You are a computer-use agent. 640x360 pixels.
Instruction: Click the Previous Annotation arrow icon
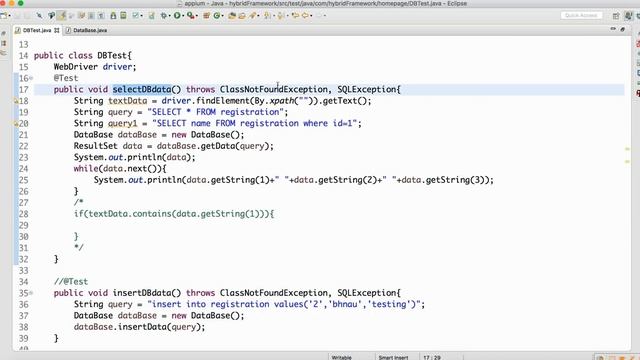coord(281,16)
